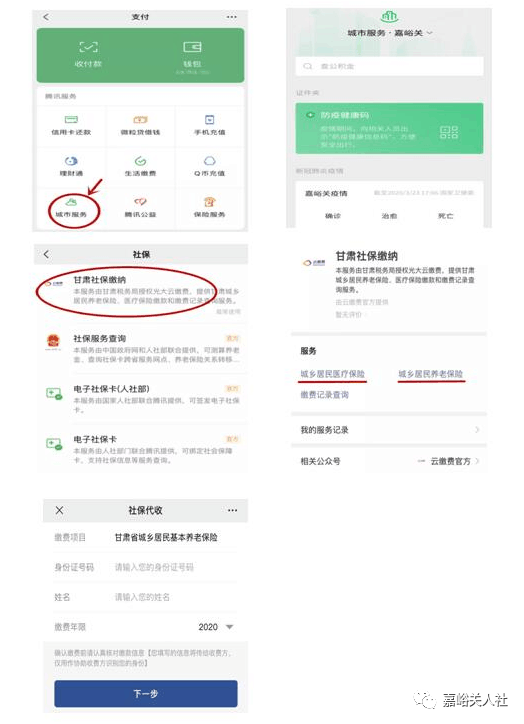Close the 社保代收 page

tap(59, 510)
